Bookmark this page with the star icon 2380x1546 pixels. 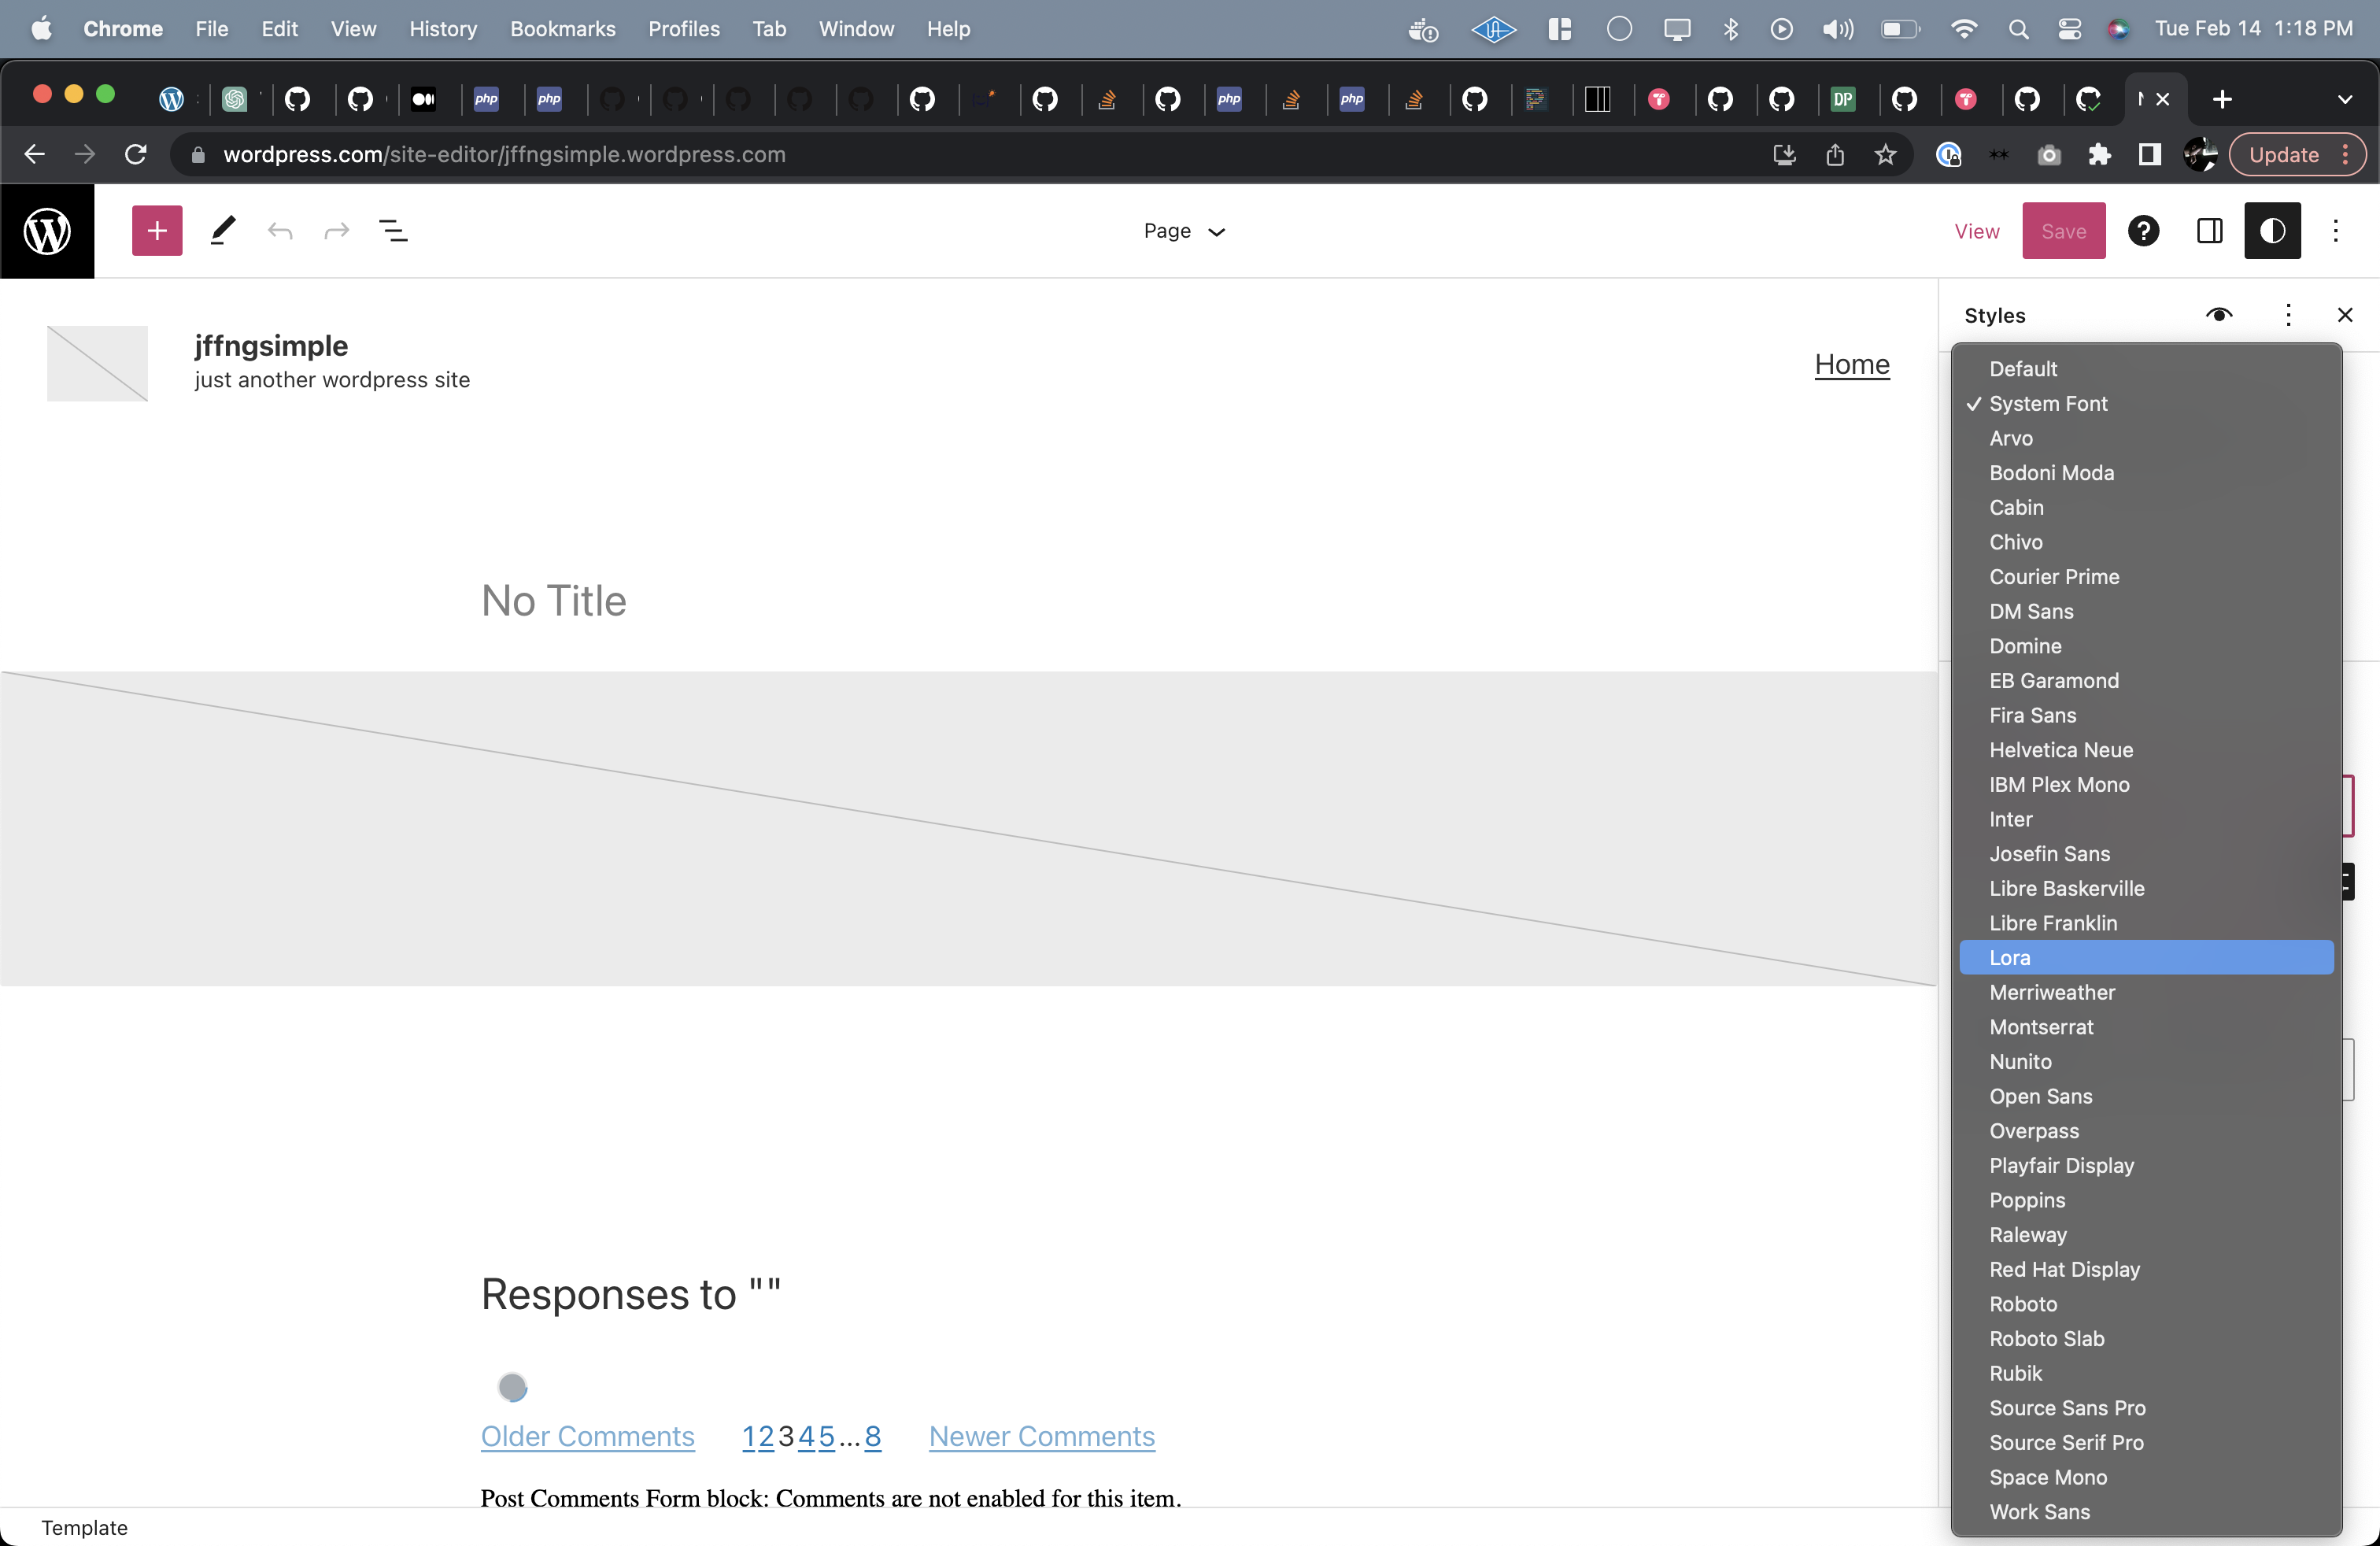coord(1885,155)
